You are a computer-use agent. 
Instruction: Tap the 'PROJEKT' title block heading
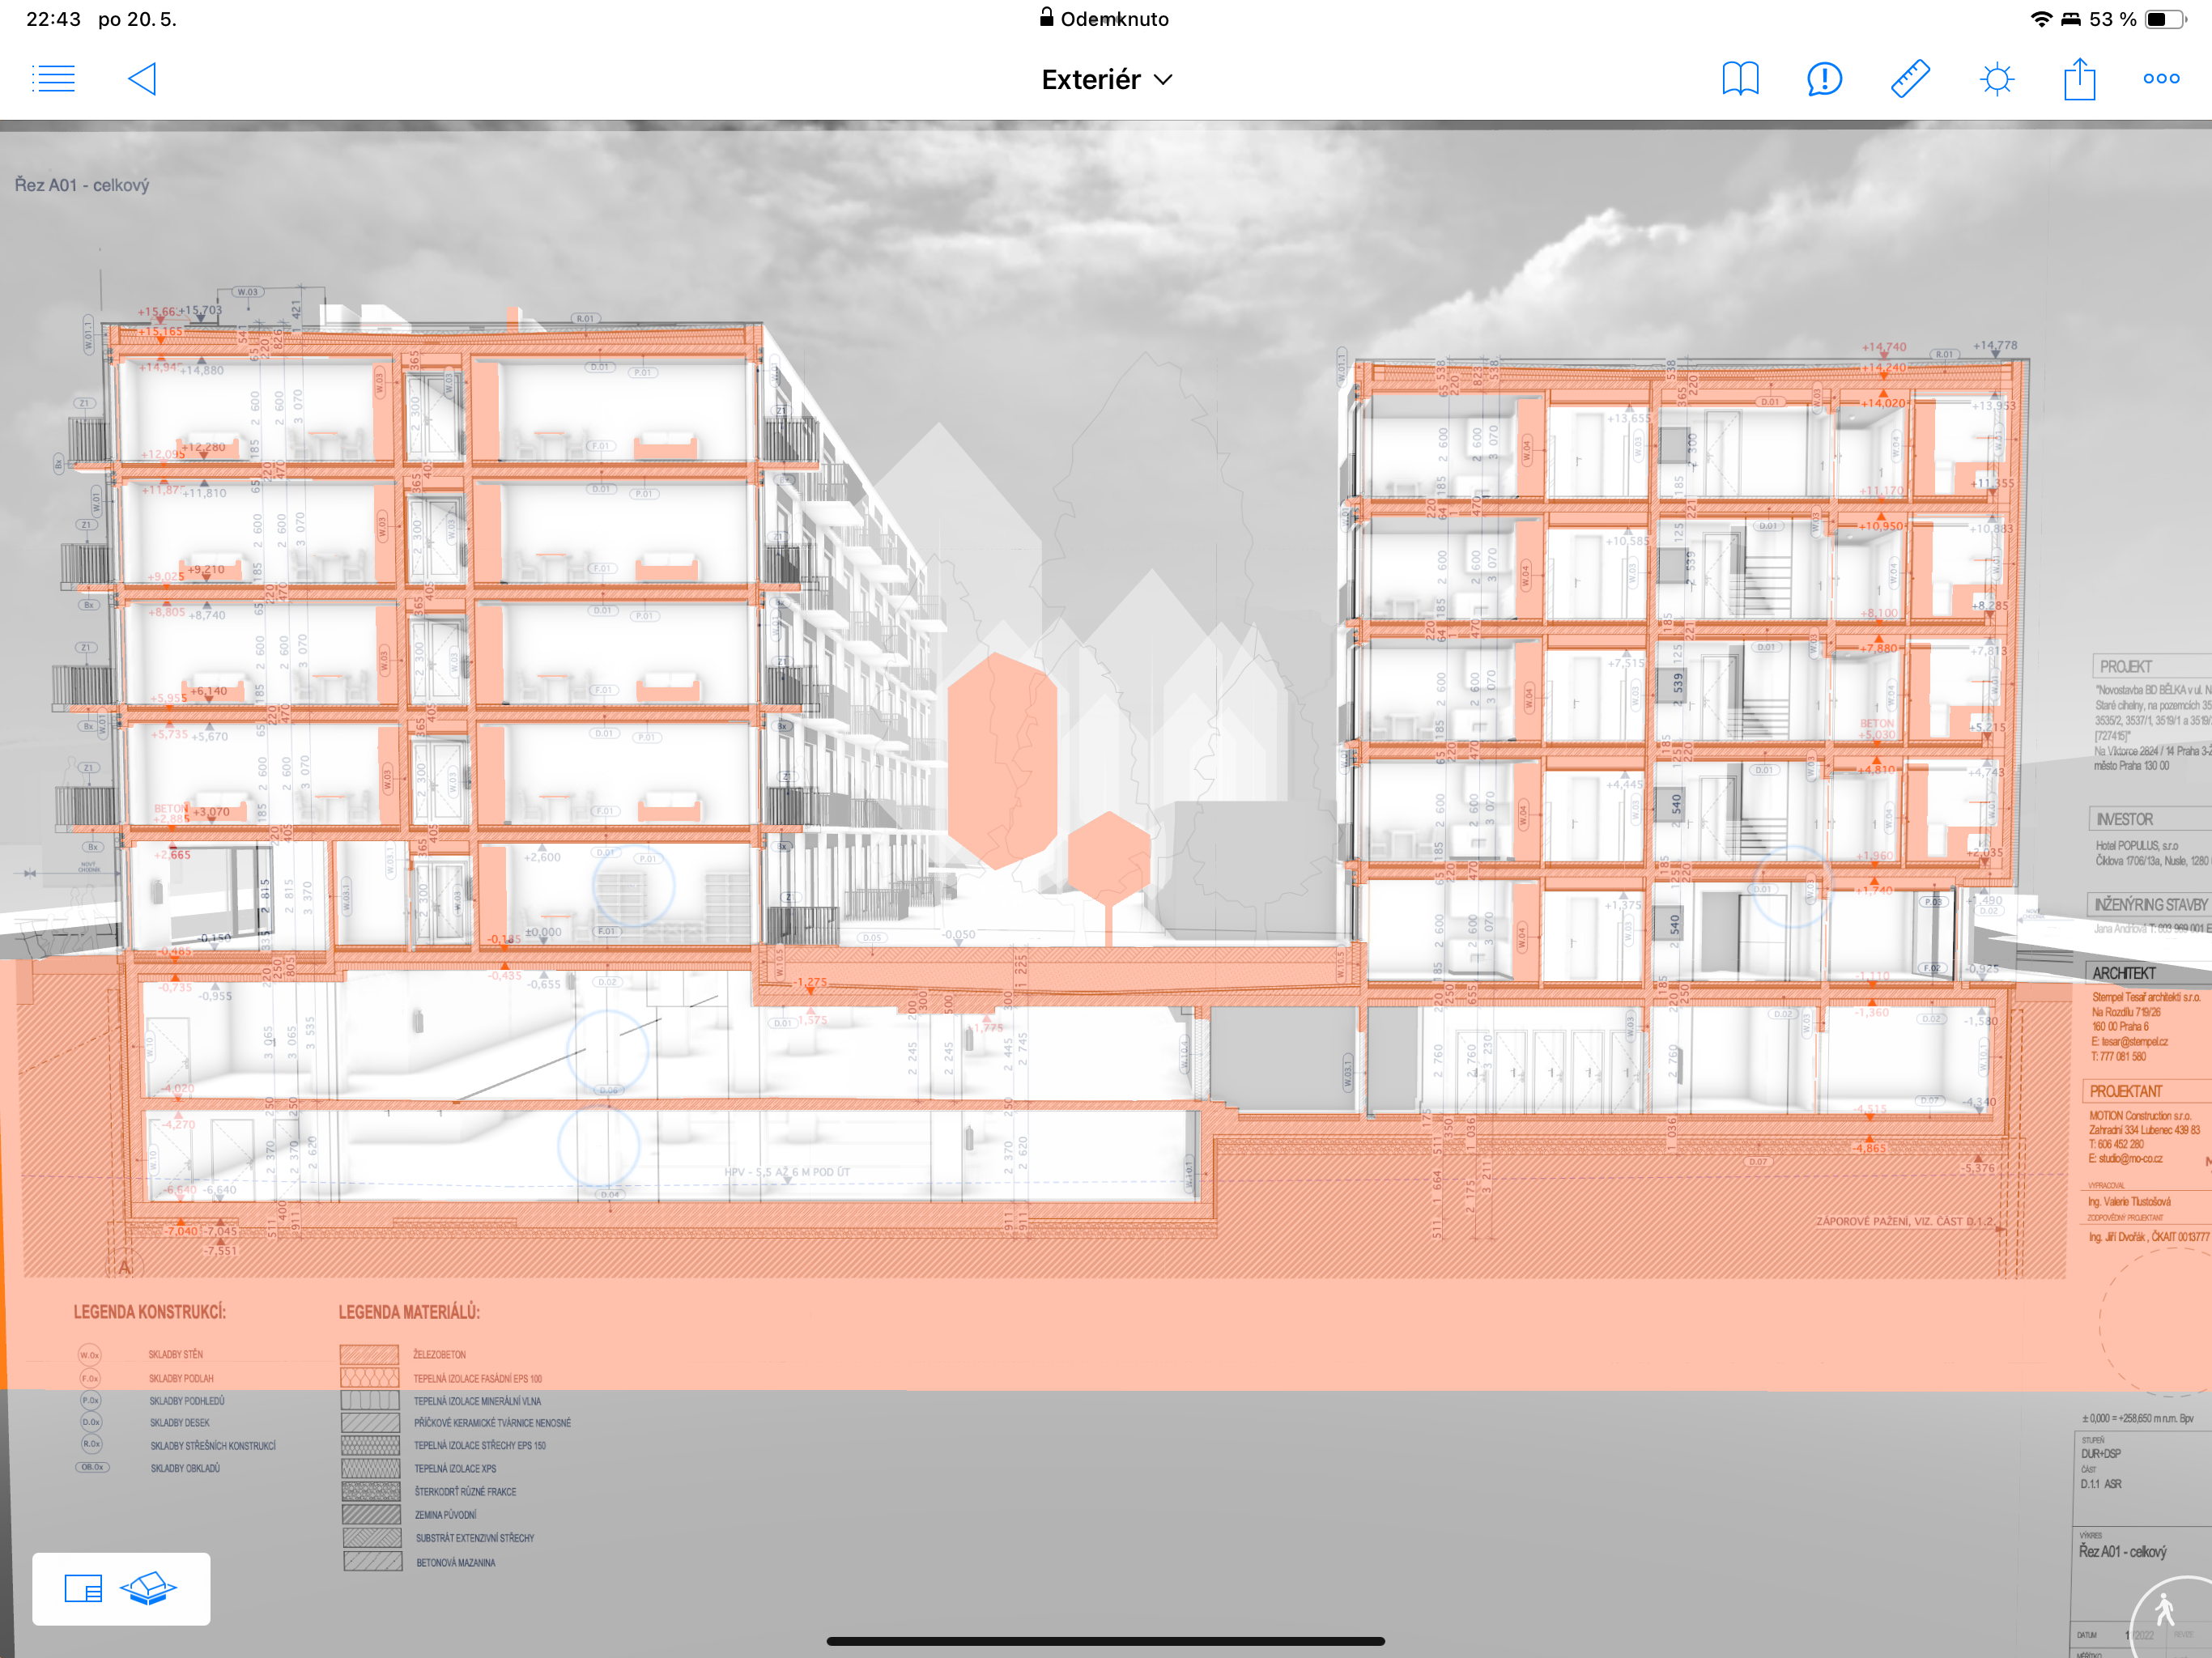pyautogui.click(x=2126, y=667)
